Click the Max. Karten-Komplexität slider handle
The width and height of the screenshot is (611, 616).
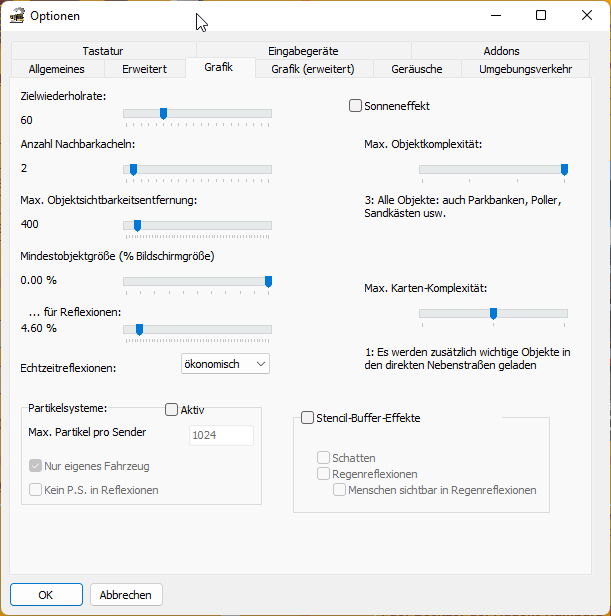click(x=493, y=313)
